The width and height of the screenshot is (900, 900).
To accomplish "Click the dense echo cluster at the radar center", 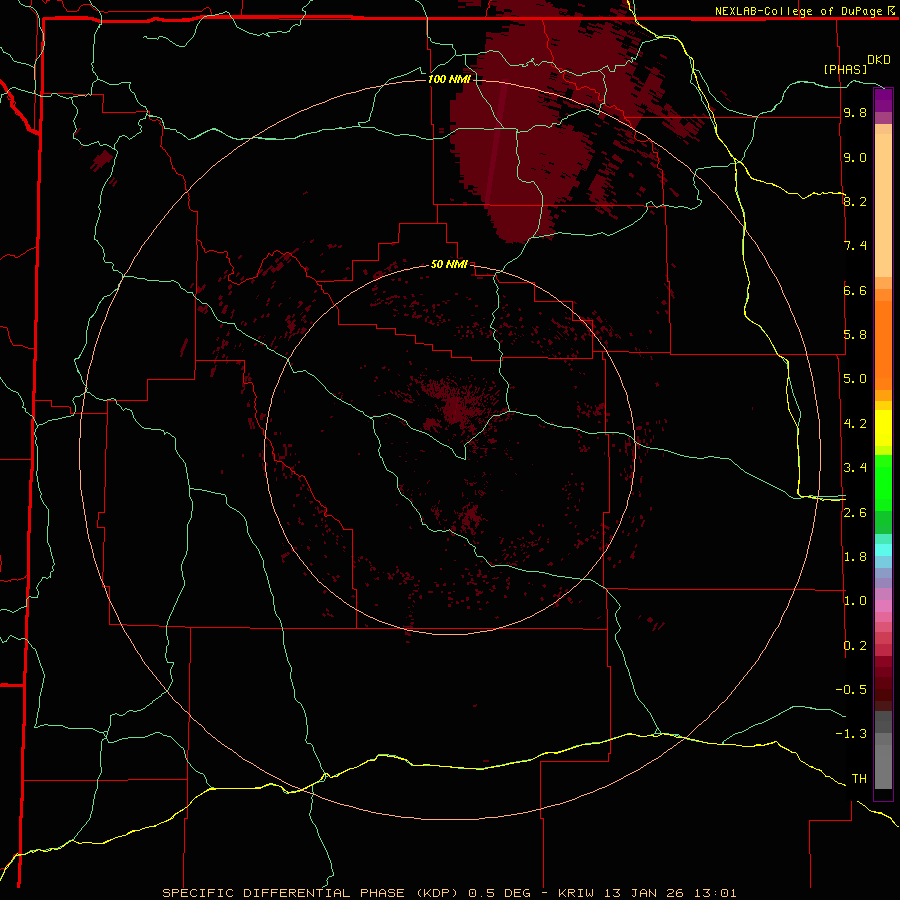I will (455, 409).
